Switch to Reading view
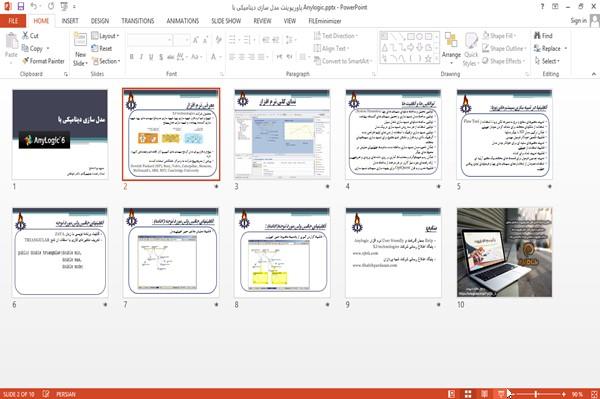 point(484,394)
